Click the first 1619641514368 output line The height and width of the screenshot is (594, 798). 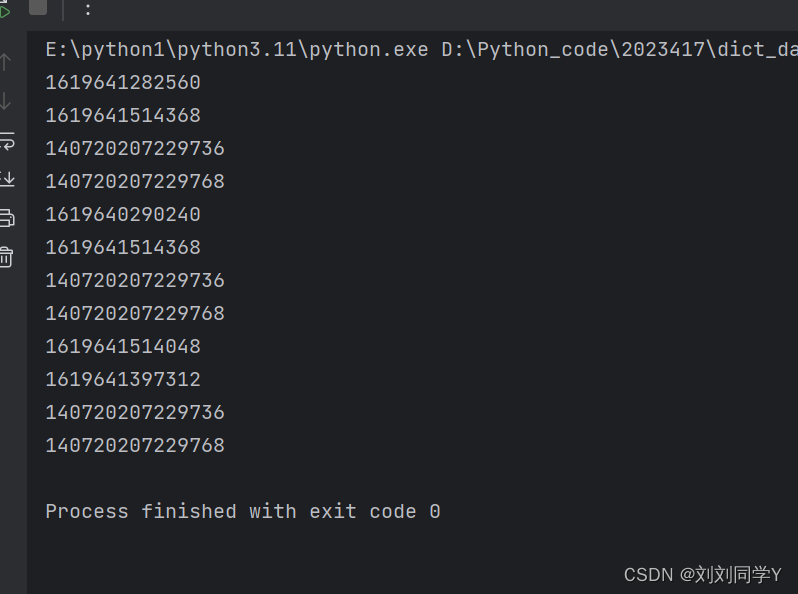(x=123, y=116)
